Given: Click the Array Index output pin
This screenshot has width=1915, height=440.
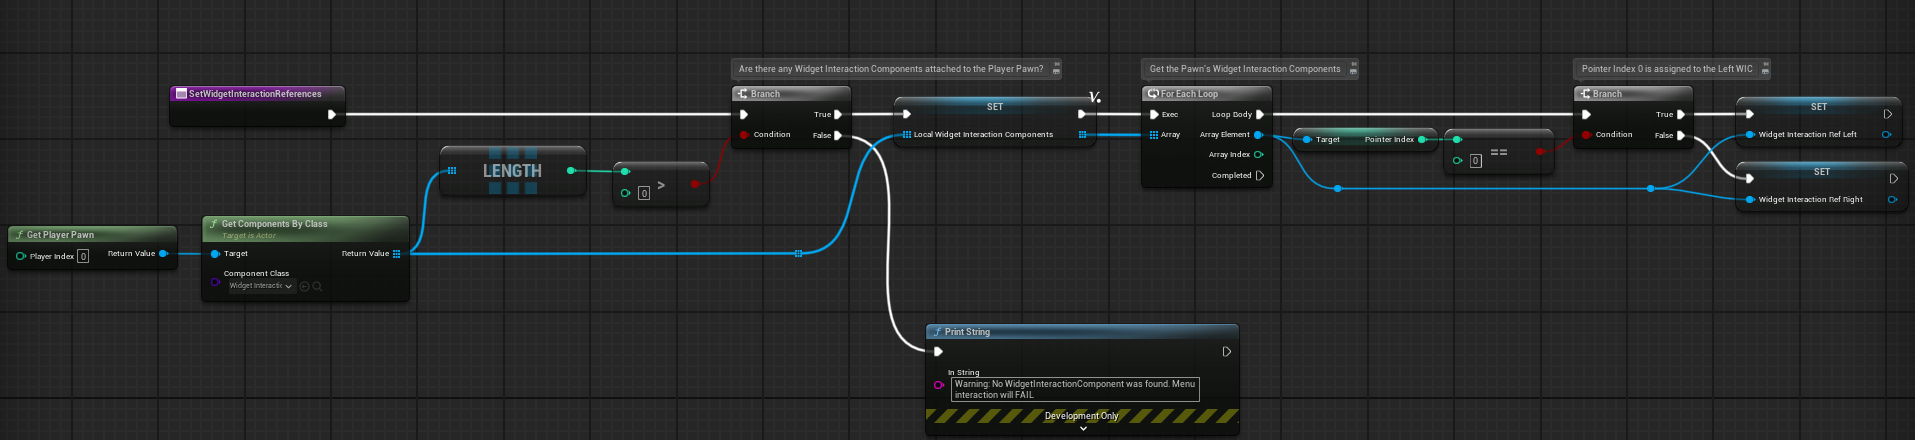Looking at the screenshot, I should [1258, 155].
